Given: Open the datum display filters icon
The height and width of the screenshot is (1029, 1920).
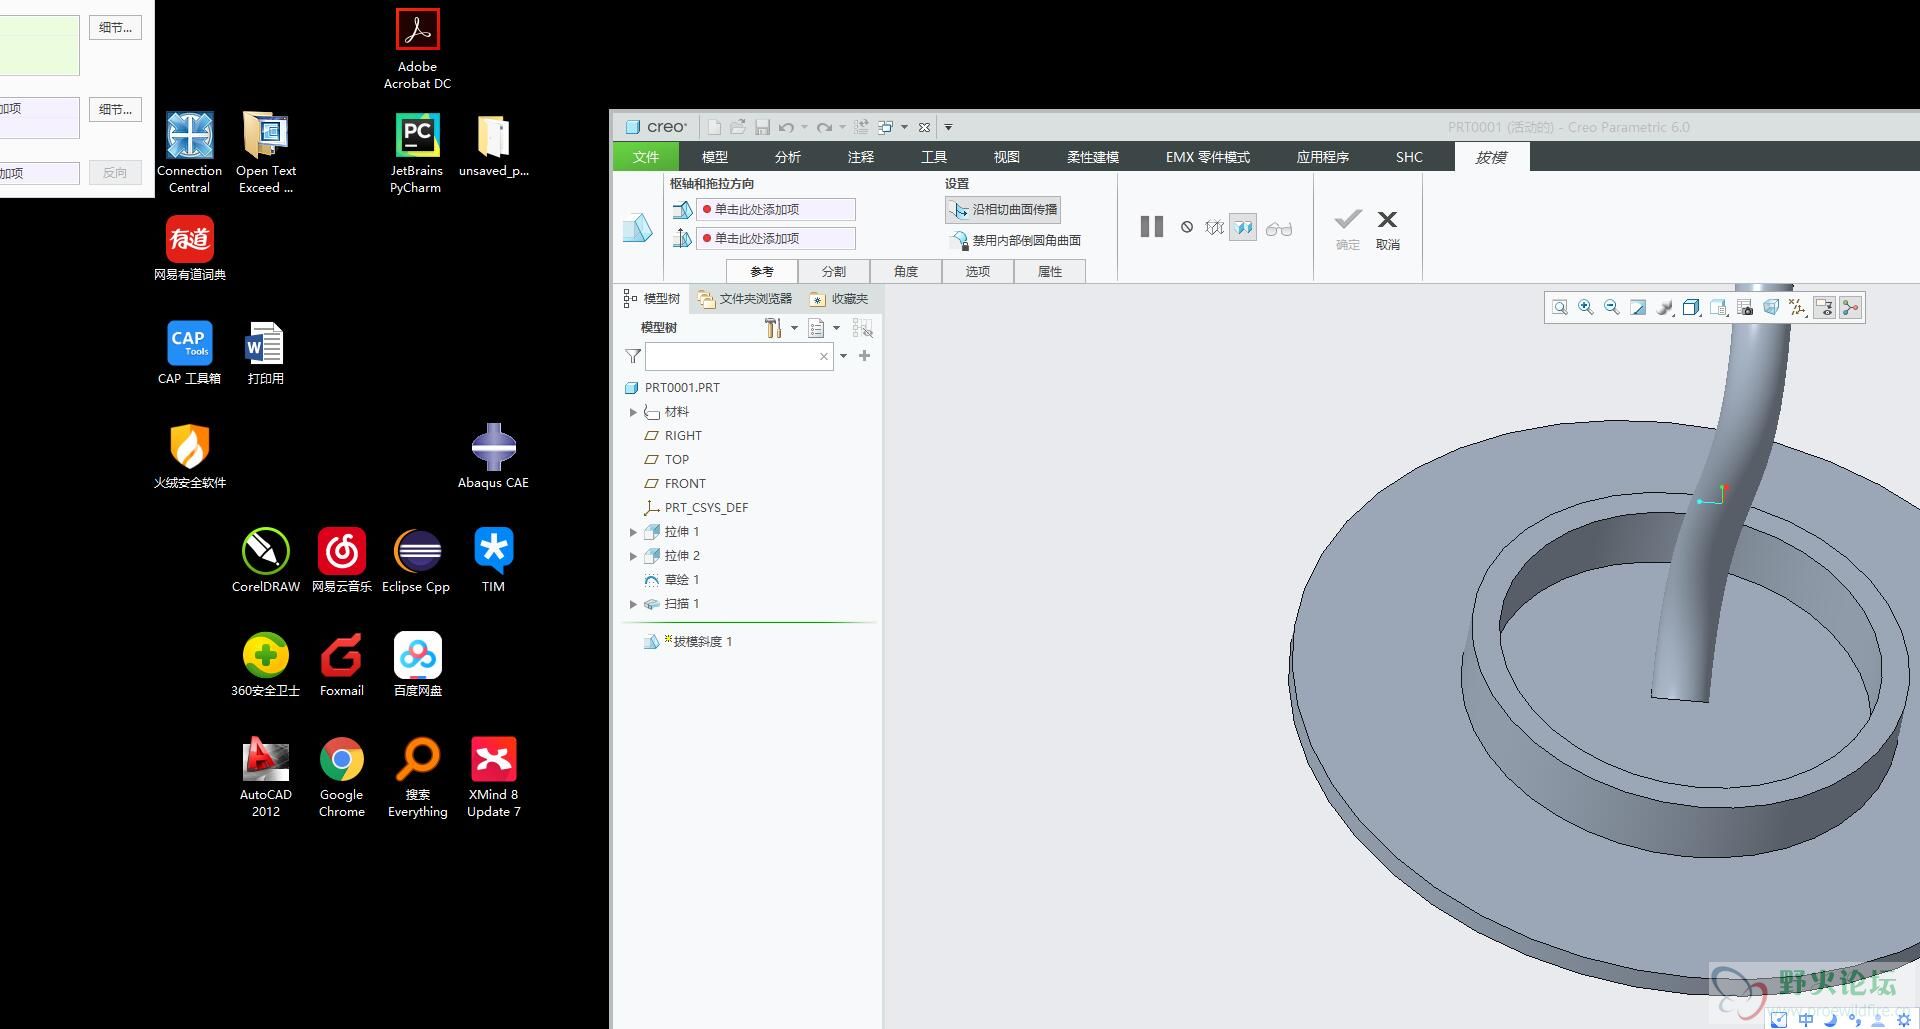Looking at the screenshot, I should point(1797,308).
